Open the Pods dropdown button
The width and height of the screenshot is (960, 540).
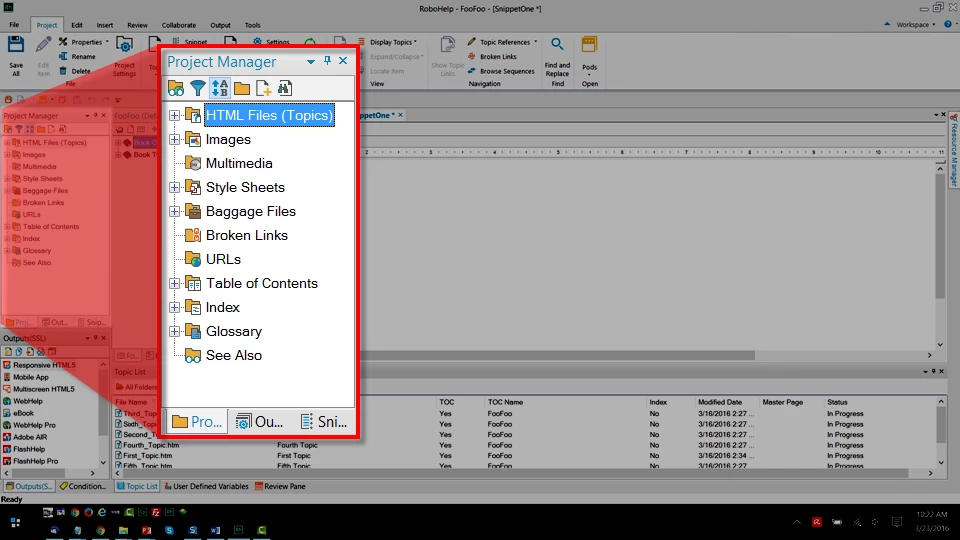click(x=589, y=56)
